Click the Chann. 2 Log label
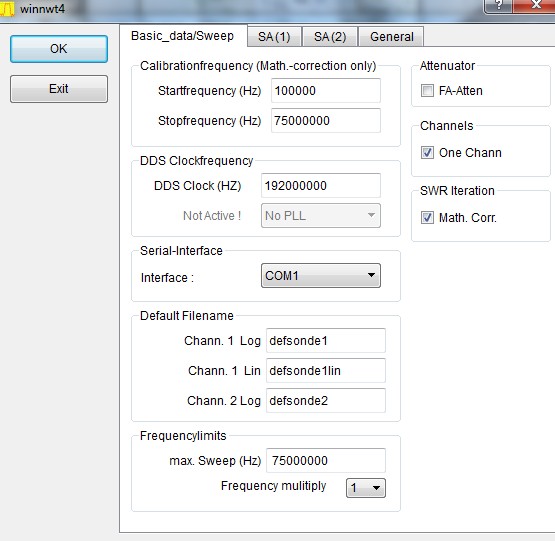Image resolution: width=555 pixels, height=541 pixels. coord(224,401)
